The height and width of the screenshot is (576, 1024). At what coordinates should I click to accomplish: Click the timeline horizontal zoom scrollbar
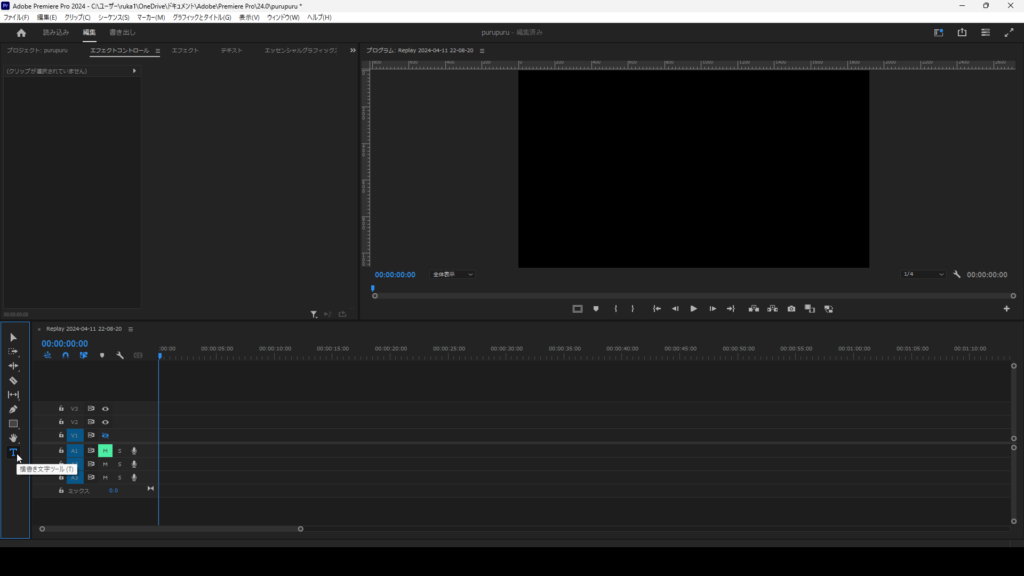pyautogui.click(x=171, y=529)
